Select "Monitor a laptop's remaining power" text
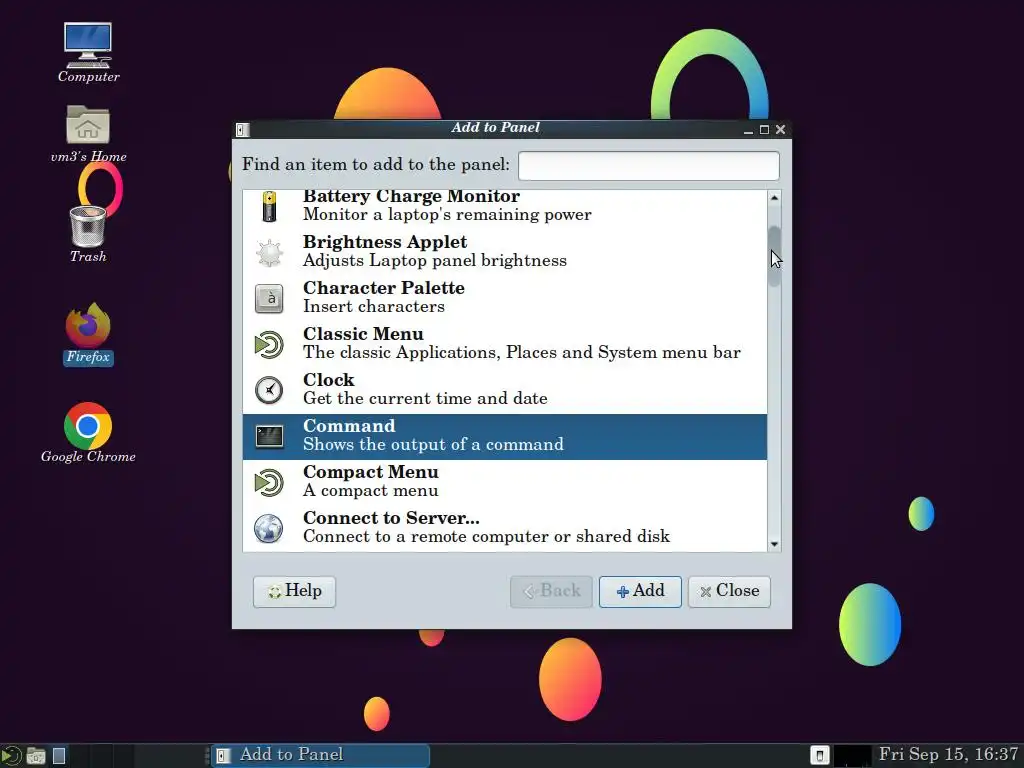 point(447,215)
